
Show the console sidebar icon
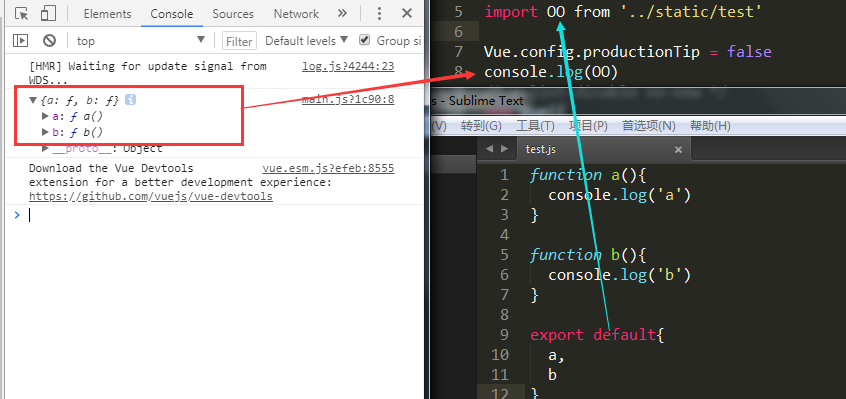[21, 40]
